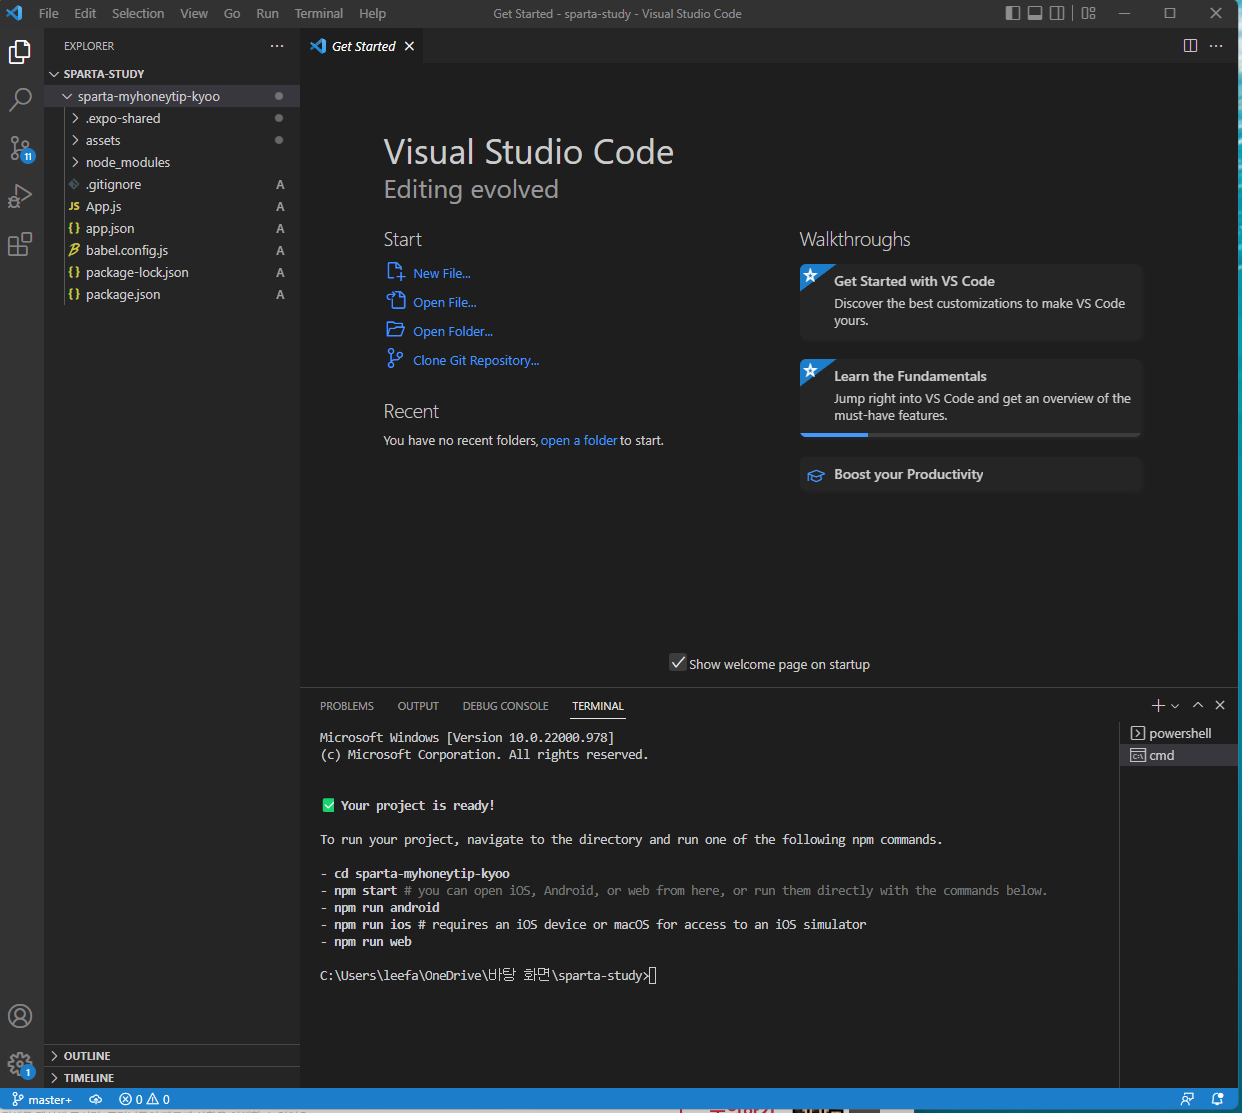Select the TERMINAL panel tab
Viewport: 1242px width, 1113px height.
tap(598, 706)
